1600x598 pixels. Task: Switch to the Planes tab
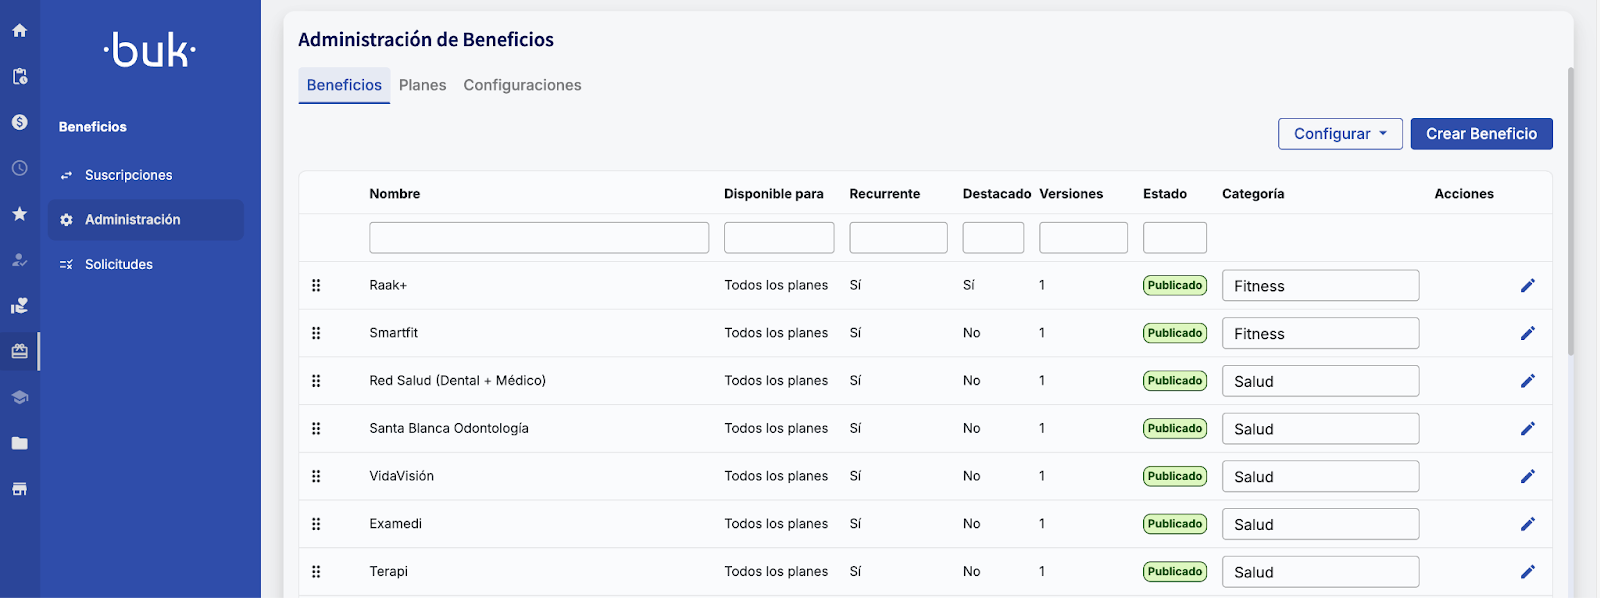pos(422,85)
